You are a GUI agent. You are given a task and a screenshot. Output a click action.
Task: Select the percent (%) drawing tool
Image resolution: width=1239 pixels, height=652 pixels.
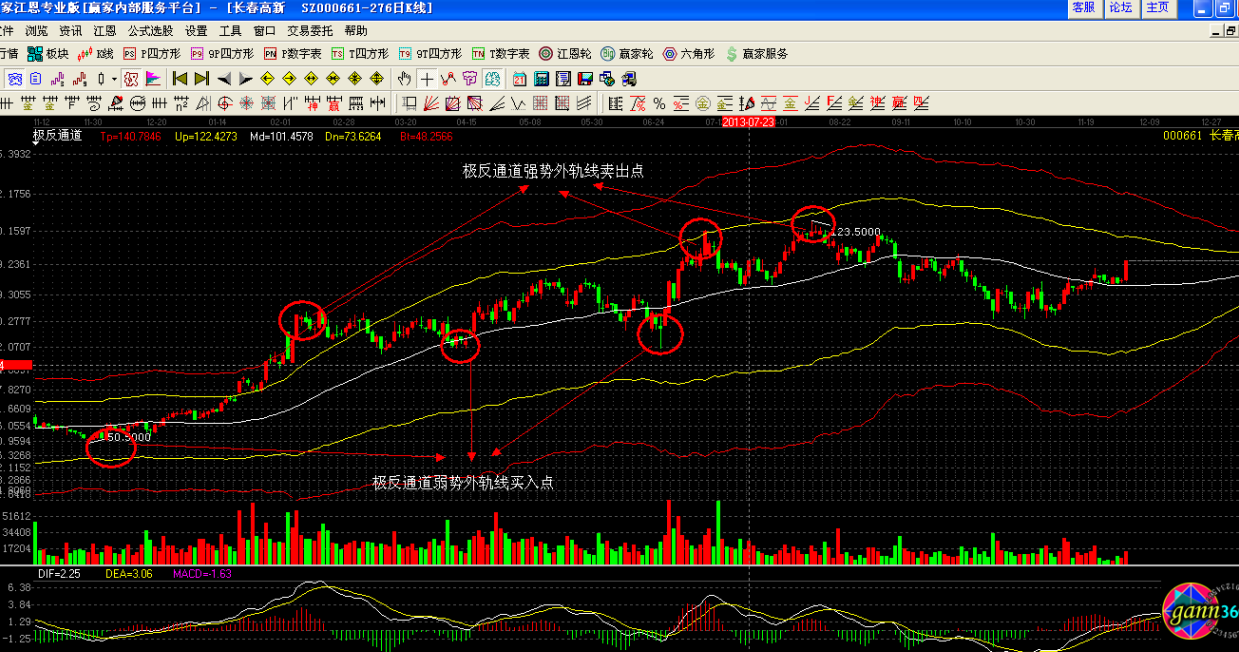coord(659,103)
